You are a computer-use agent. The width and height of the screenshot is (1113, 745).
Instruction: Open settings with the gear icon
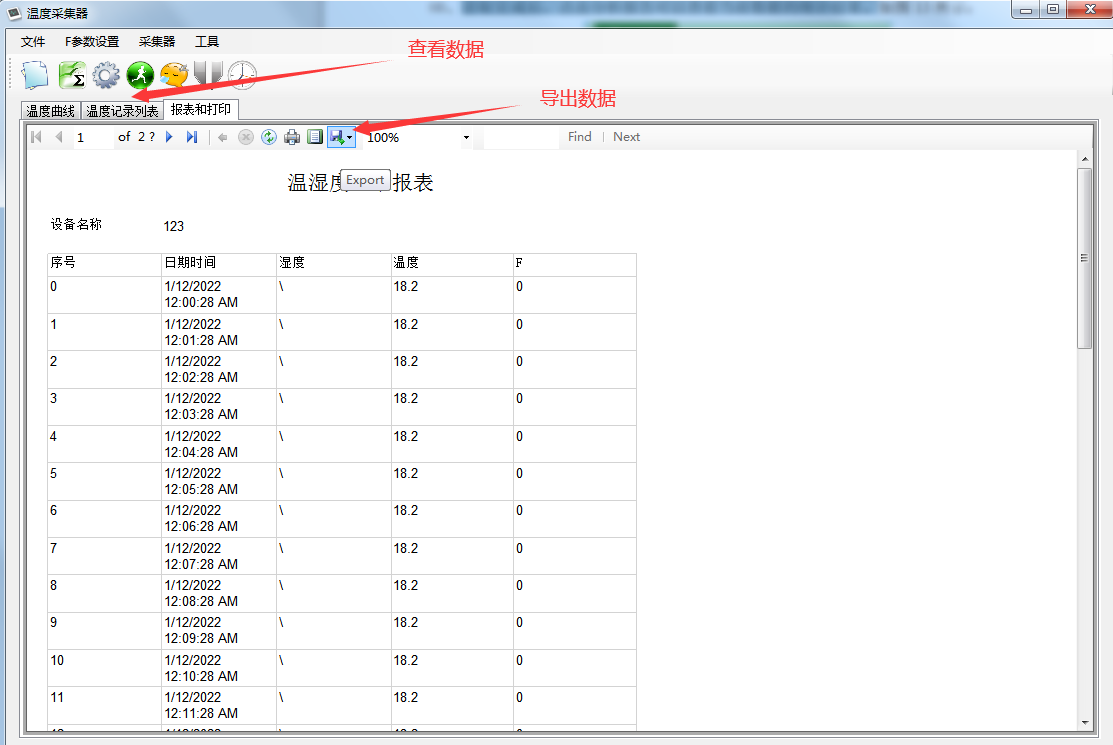tap(106, 75)
